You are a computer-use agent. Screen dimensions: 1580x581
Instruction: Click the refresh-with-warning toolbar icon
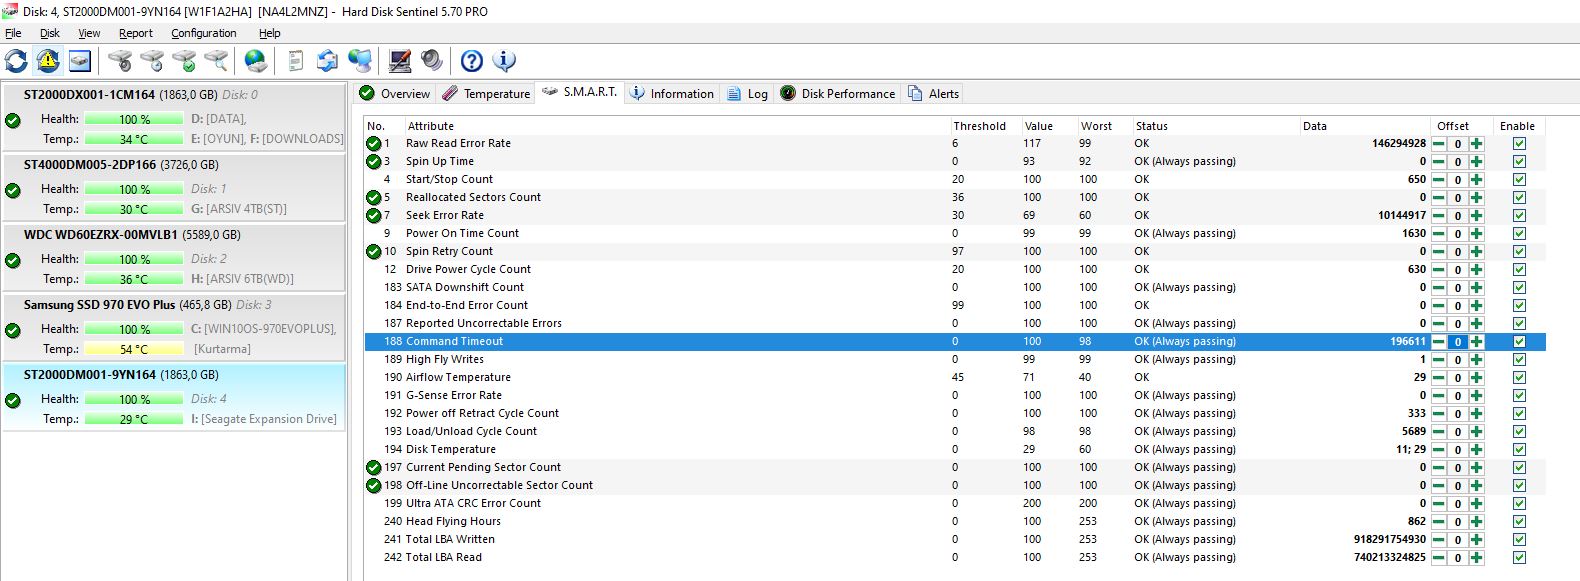(x=48, y=61)
